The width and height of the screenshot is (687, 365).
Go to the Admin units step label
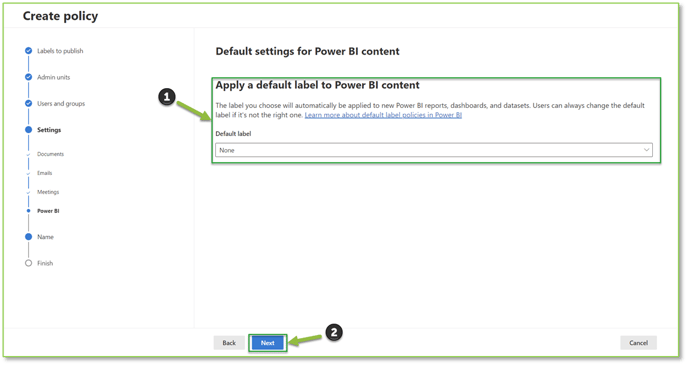click(53, 77)
